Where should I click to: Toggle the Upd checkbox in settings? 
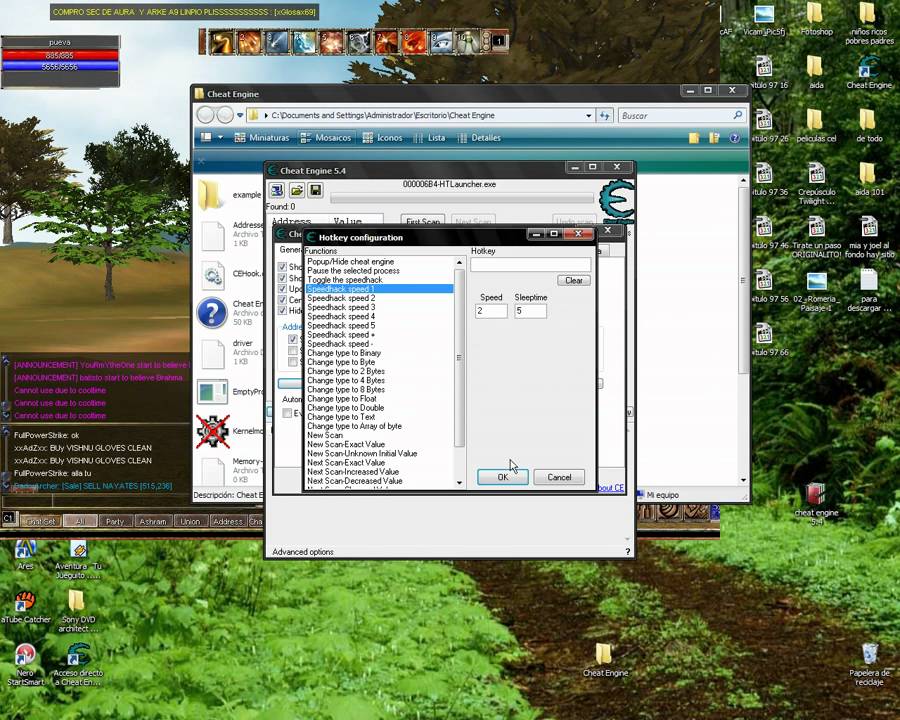coord(282,289)
